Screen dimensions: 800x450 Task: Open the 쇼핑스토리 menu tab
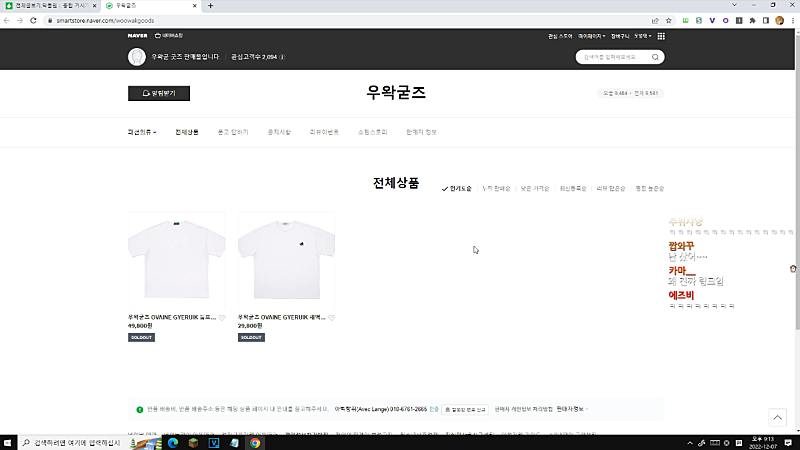372,132
